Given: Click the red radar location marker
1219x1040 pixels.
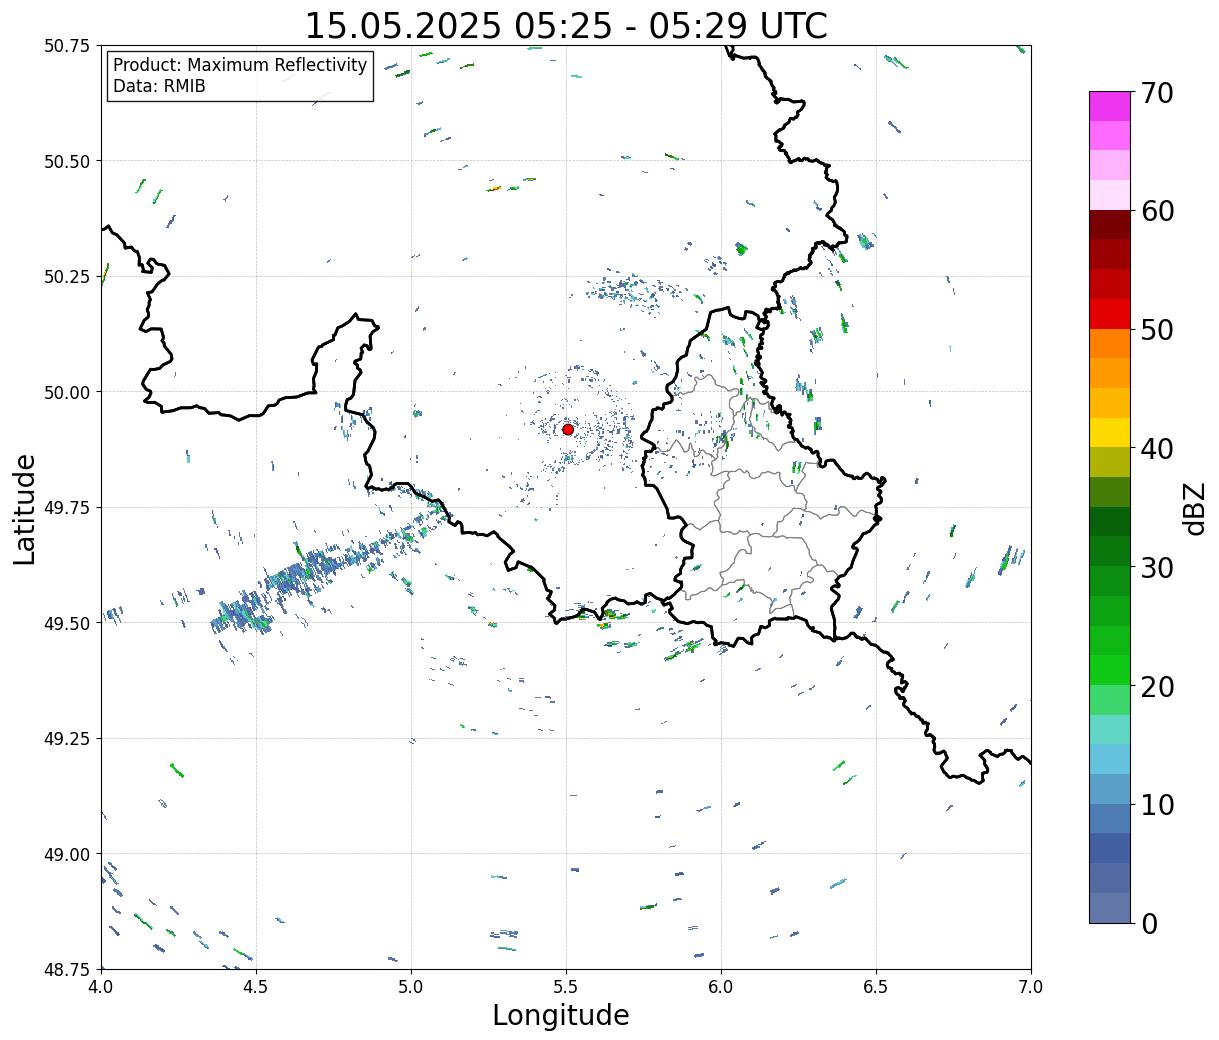Looking at the screenshot, I should 567,429.
